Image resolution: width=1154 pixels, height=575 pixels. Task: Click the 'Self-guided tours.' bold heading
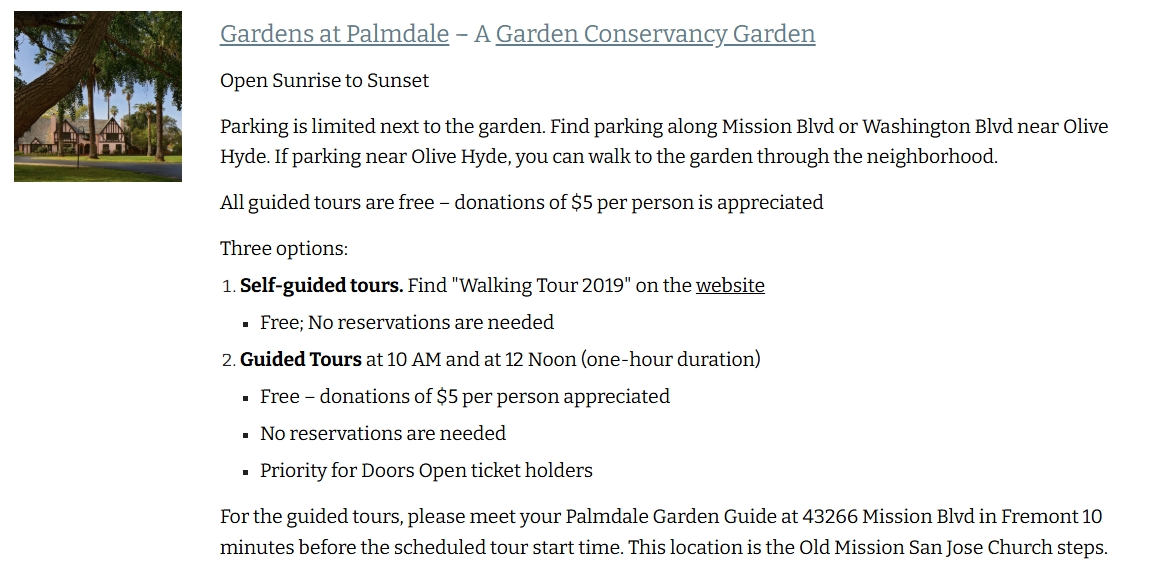pyautogui.click(x=322, y=286)
